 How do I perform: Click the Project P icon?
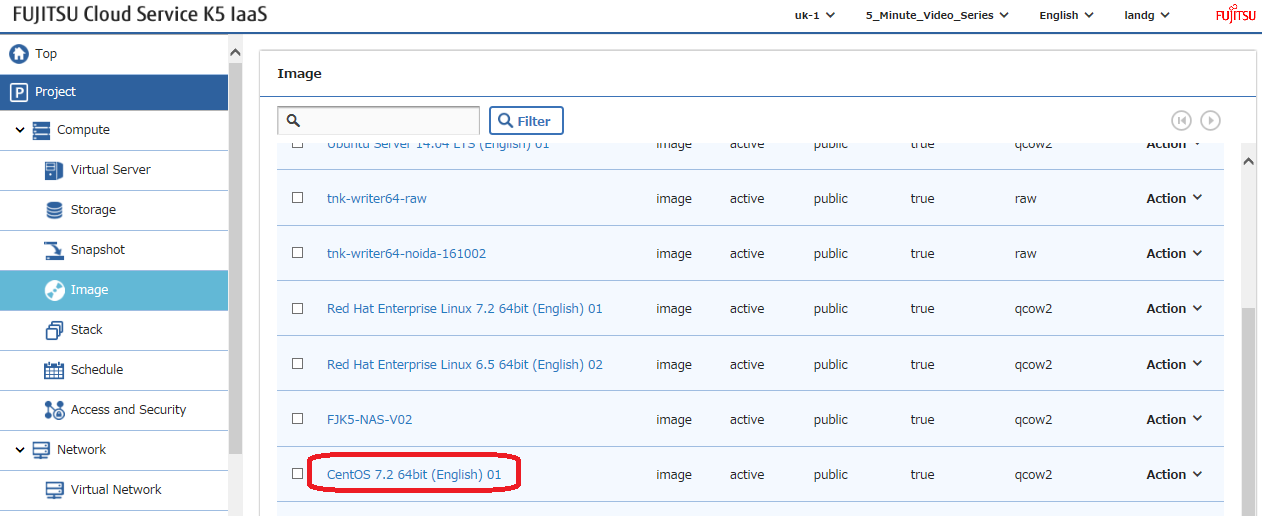pos(18,92)
